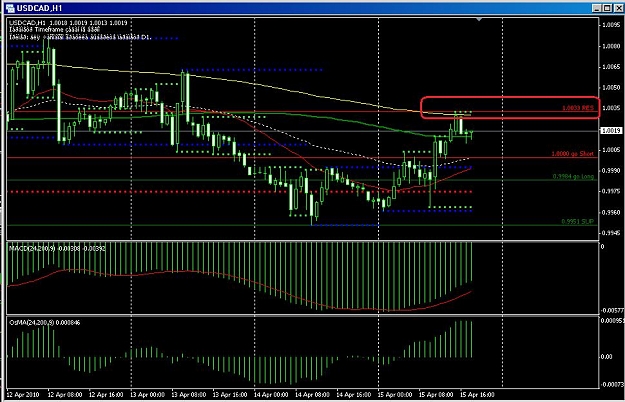
Task: Click the 13 Apr 00:00 time label
Action: [x=147, y=395]
